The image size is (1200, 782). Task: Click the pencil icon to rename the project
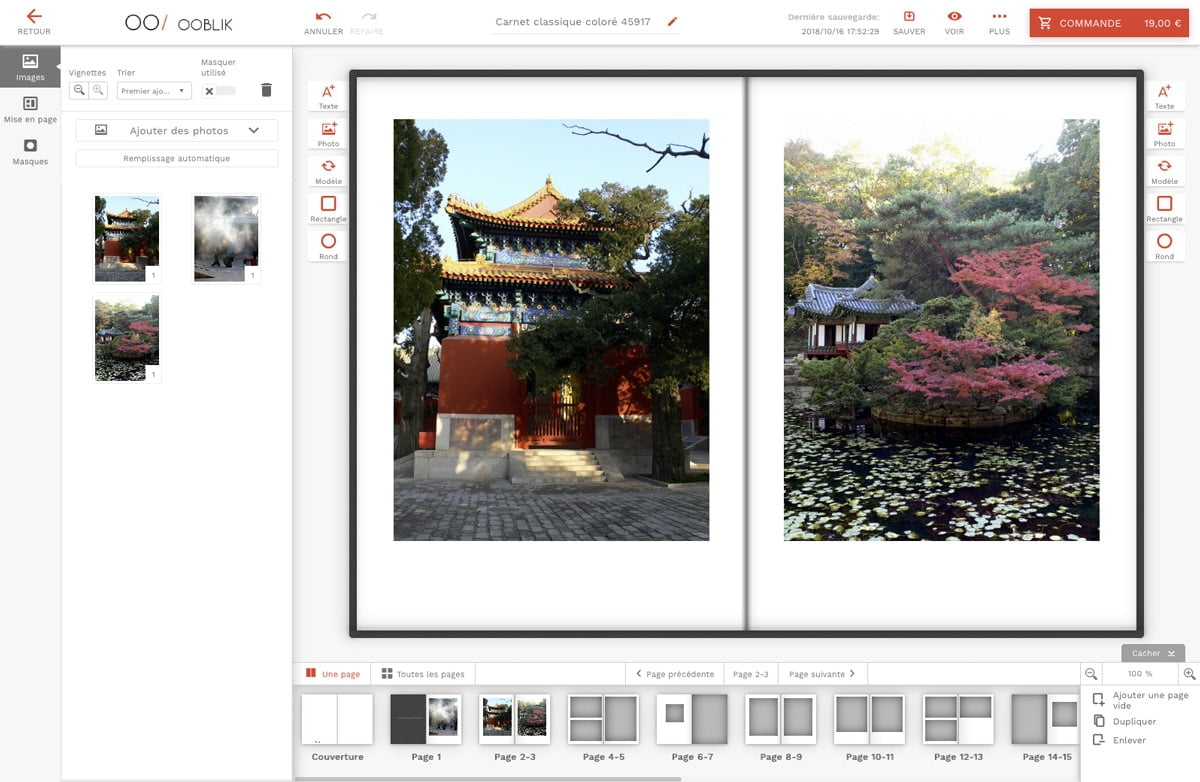click(x=672, y=22)
